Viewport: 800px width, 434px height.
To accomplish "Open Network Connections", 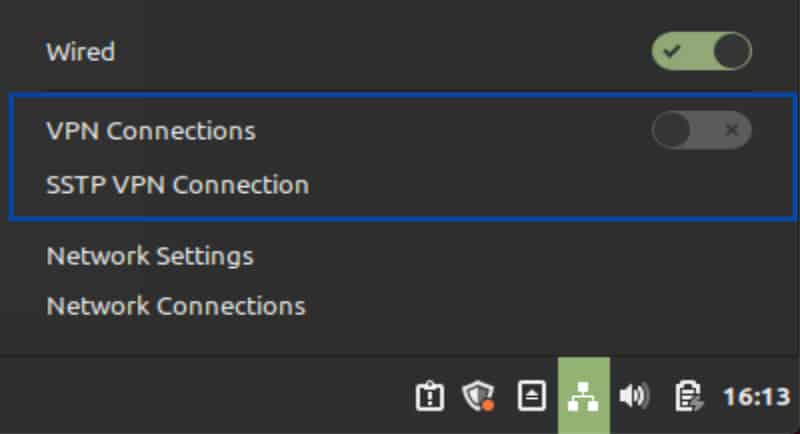I will (x=176, y=306).
